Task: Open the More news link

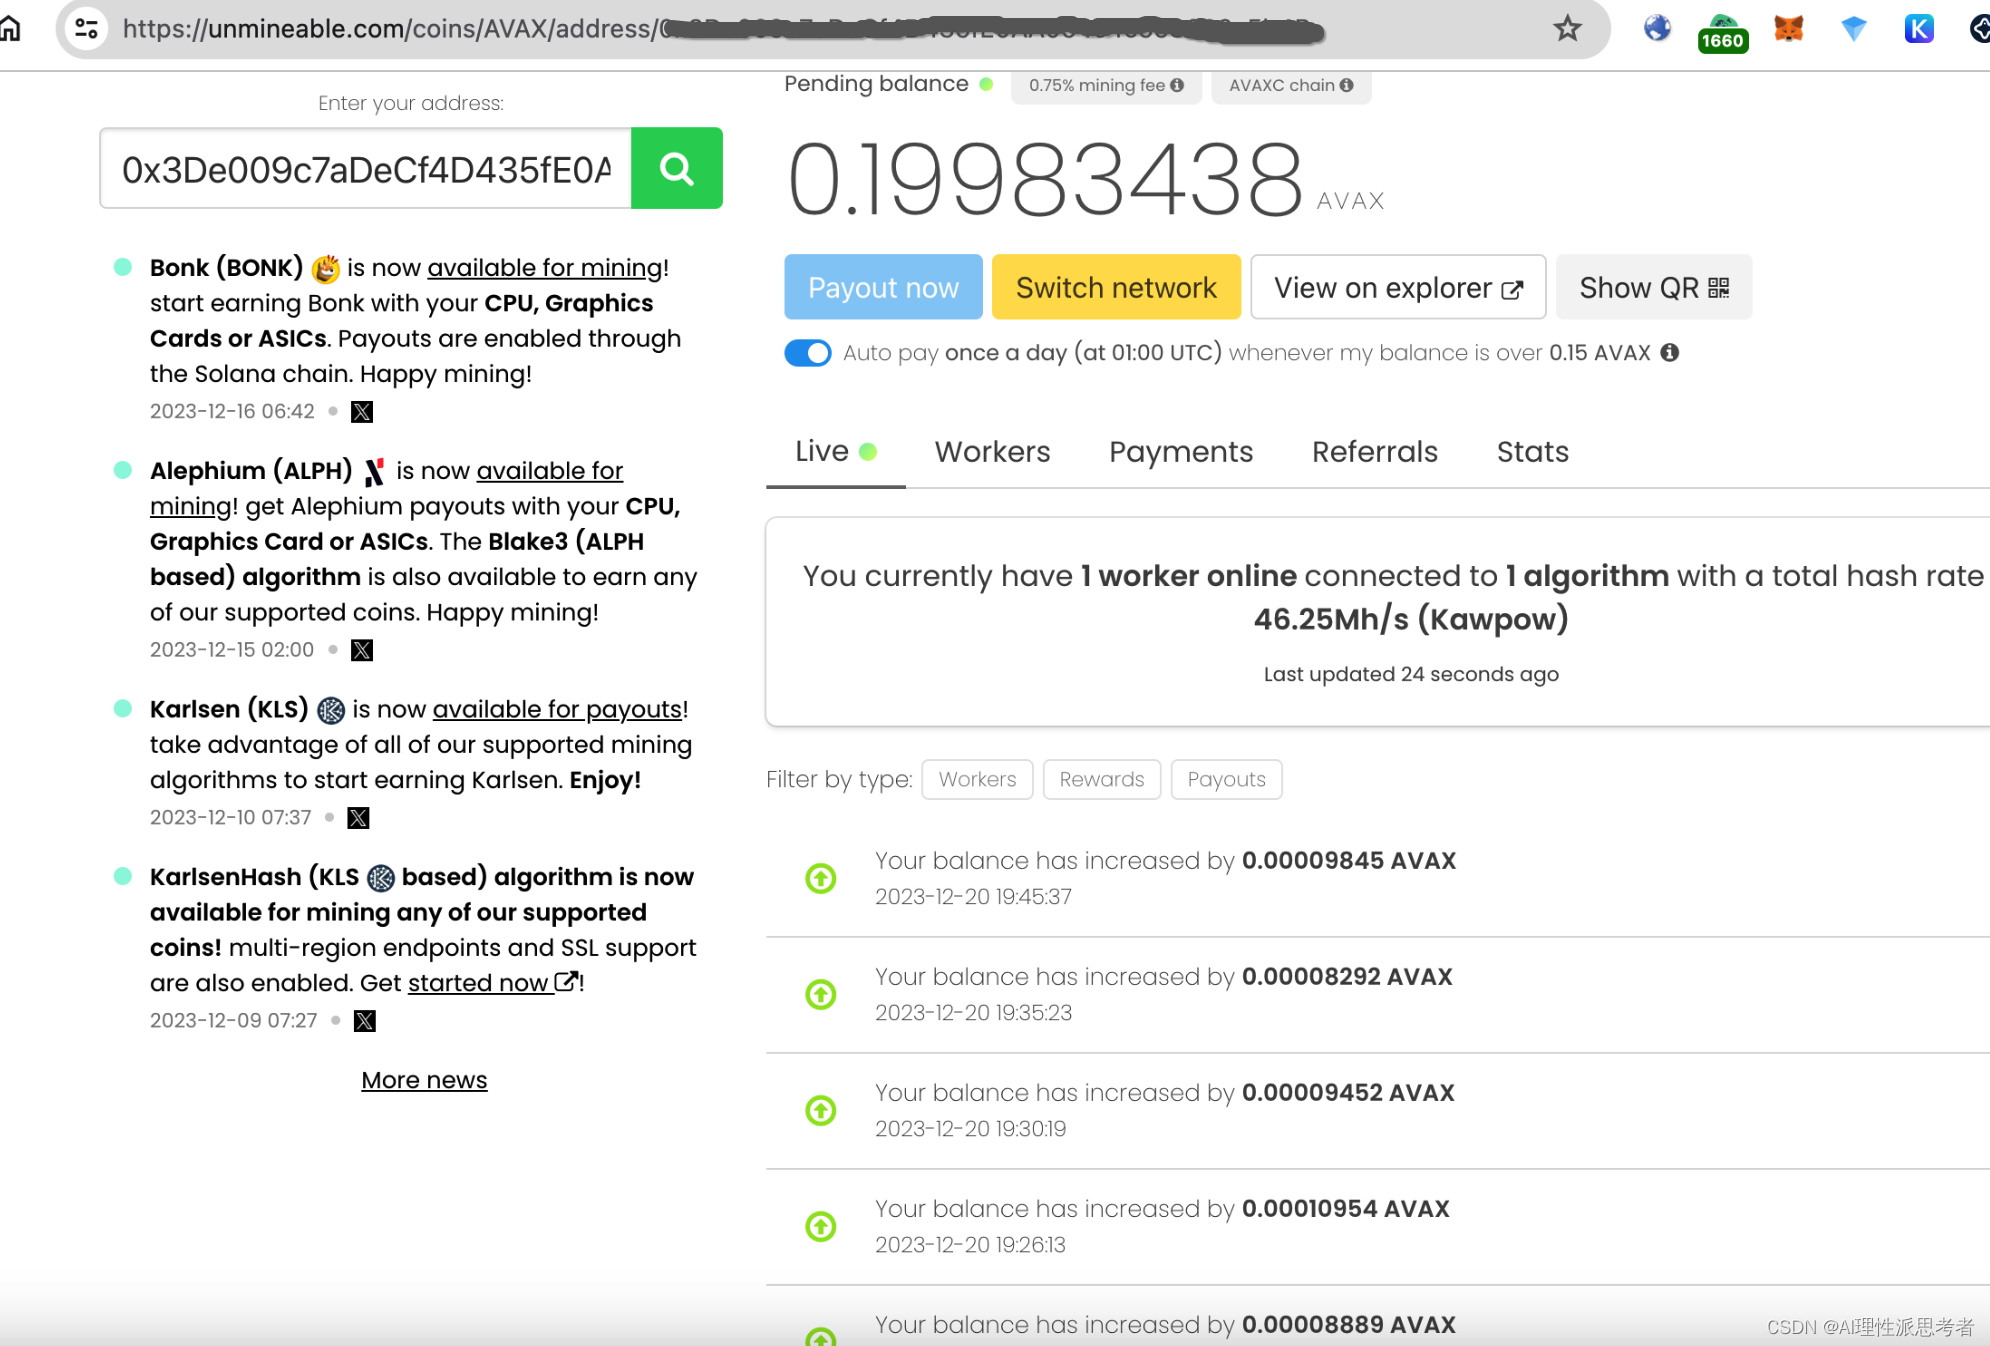Action: coord(424,1080)
